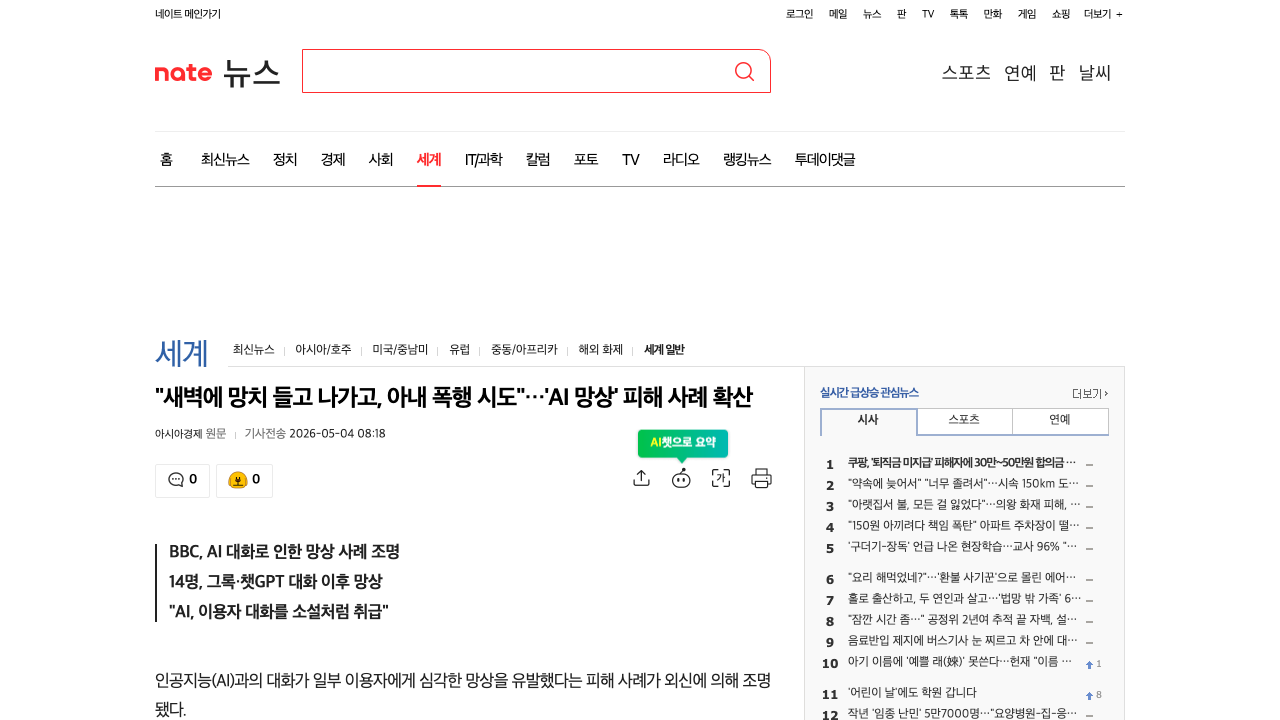Select 해외 화제 submenu
Image resolution: width=1280 pixels, height=720 pixels.
[x=600, y=350]
